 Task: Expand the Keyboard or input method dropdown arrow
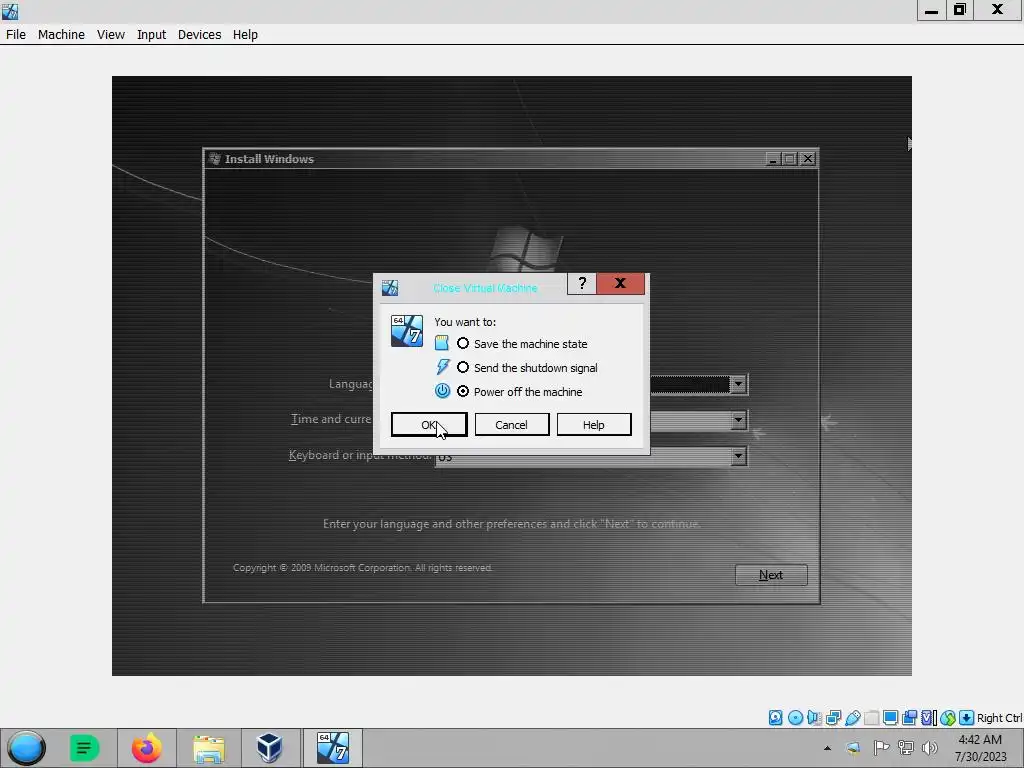pos(738,456)
